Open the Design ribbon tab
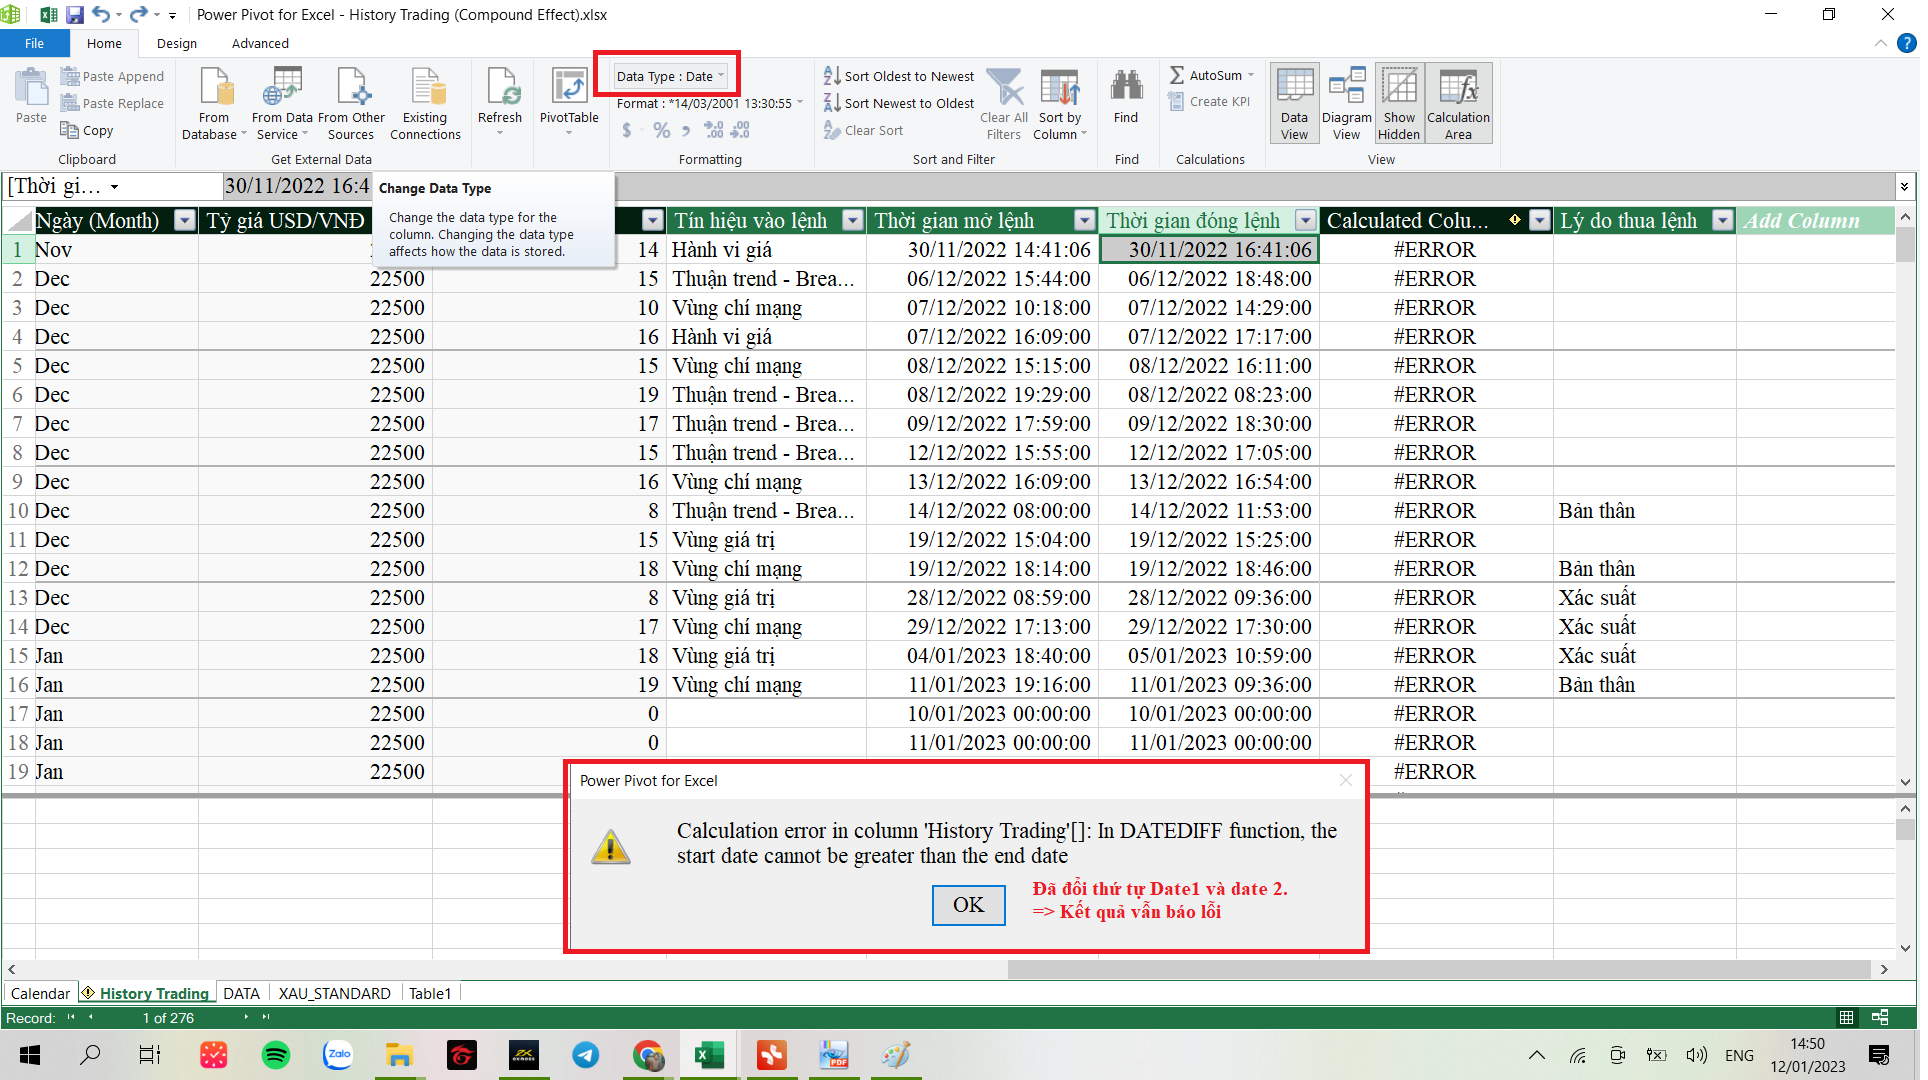1928x1080 pixels. pos(177,43)
